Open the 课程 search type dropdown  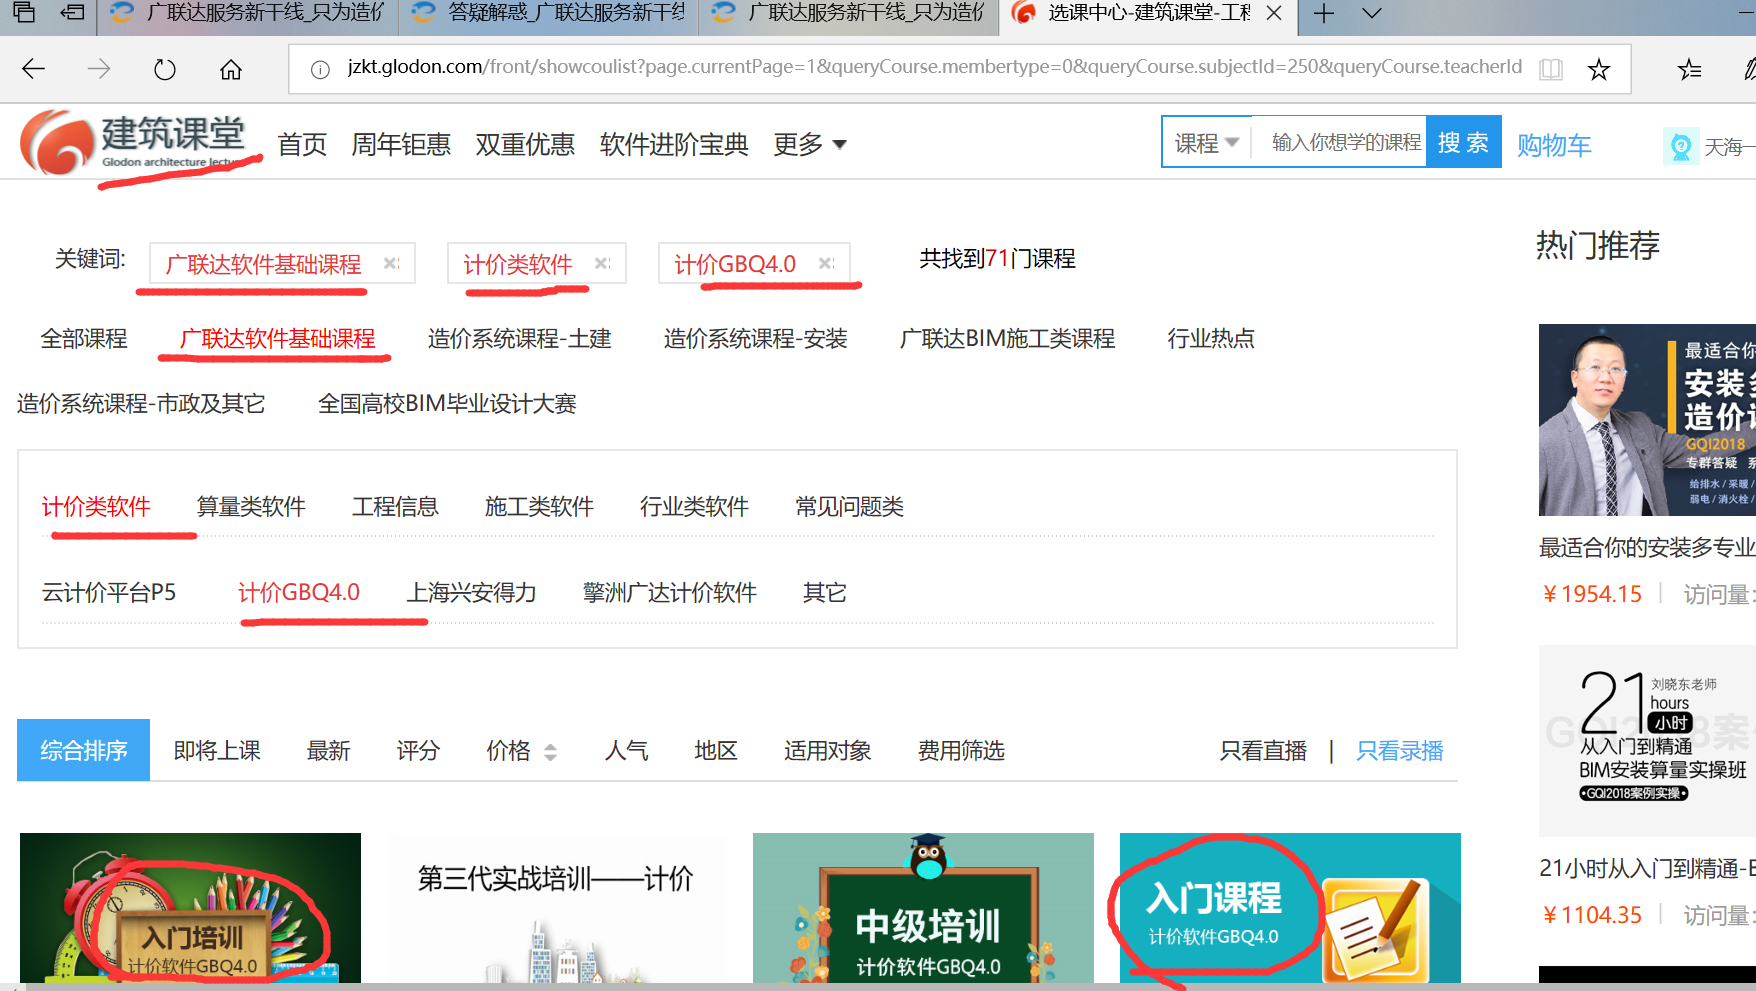pos(1207,143)
